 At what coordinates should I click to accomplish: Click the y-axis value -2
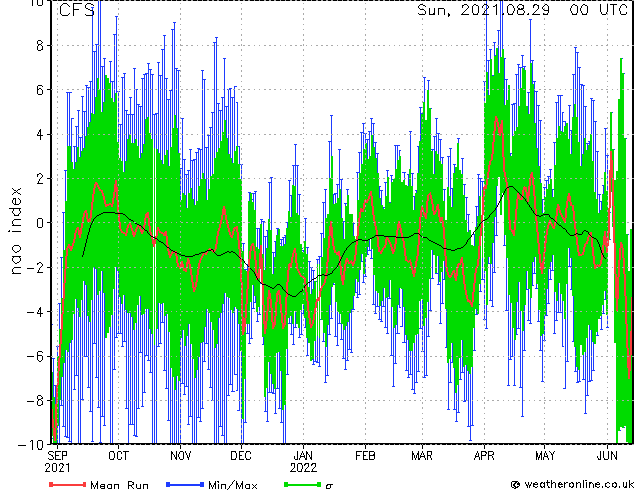(x=35, y=267)
